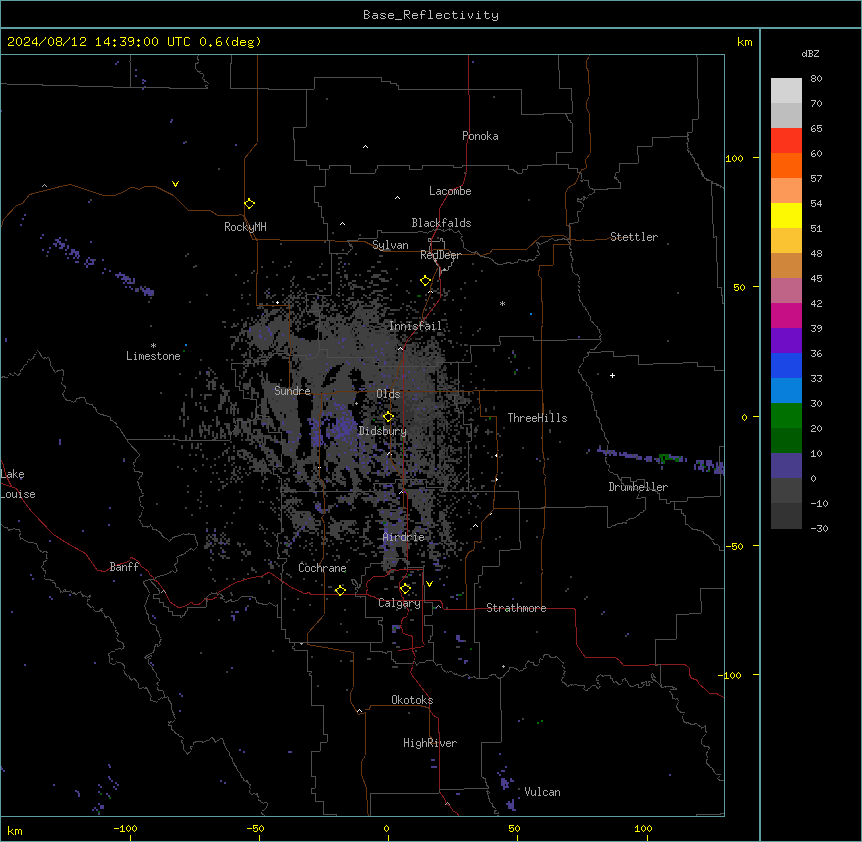Screen dimensions: 862x842
Task: Click the RockyMH label
Action: [245, 227]
